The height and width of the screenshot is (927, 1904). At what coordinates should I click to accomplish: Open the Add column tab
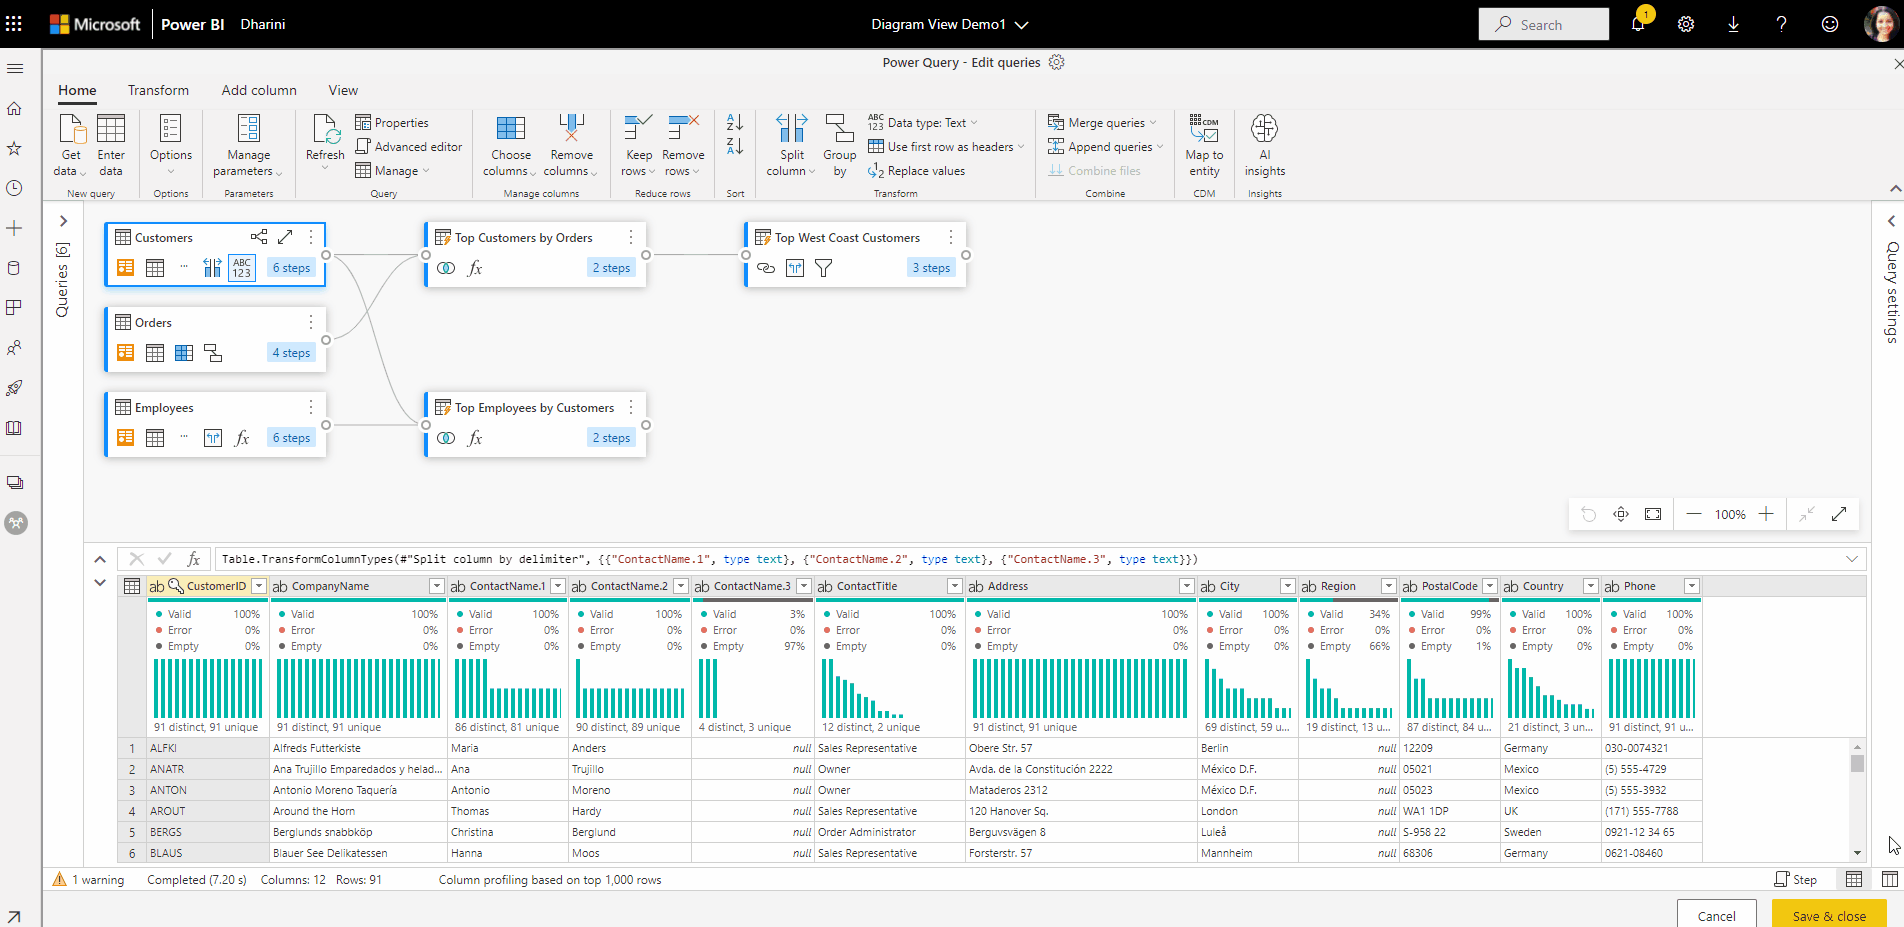(259, 90)
